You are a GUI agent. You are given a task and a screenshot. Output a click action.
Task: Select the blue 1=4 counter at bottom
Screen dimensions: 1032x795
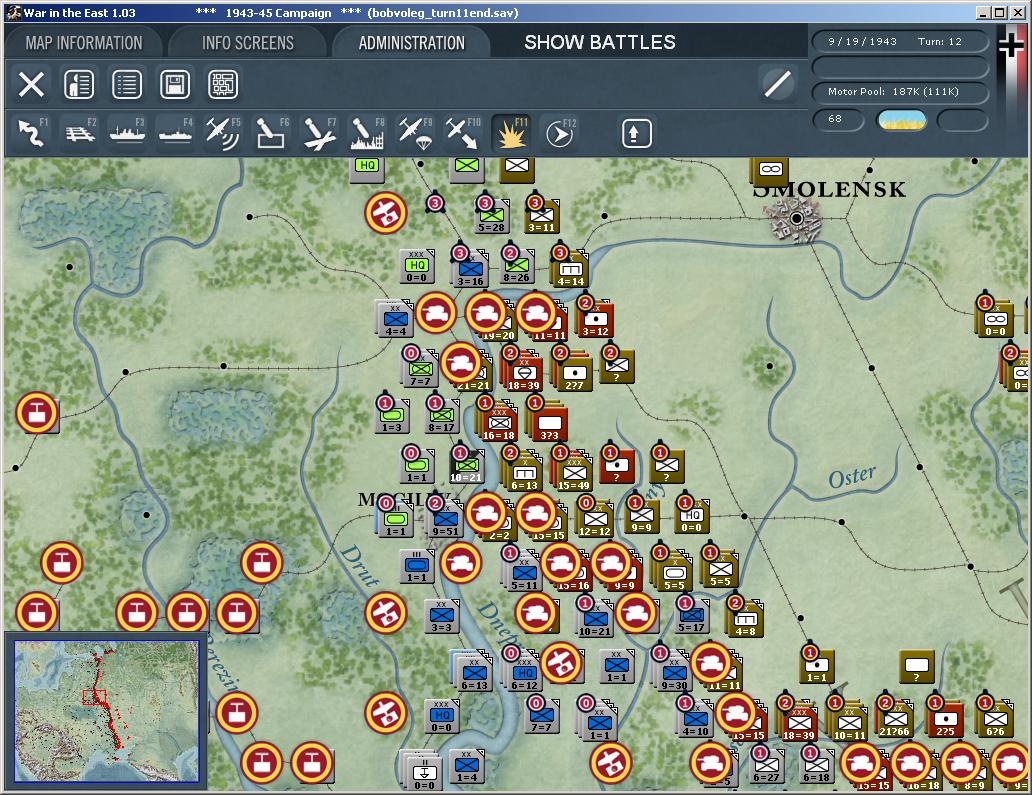467,767
